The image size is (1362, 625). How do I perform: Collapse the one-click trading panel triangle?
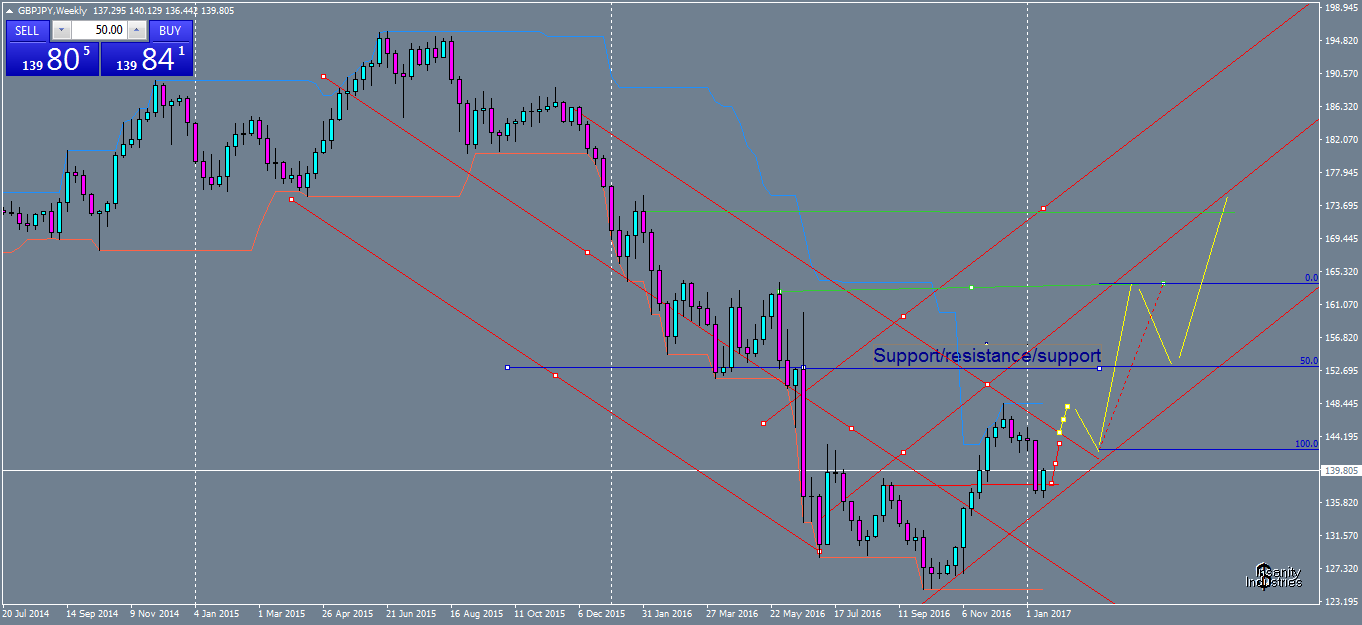pos(9,10)
